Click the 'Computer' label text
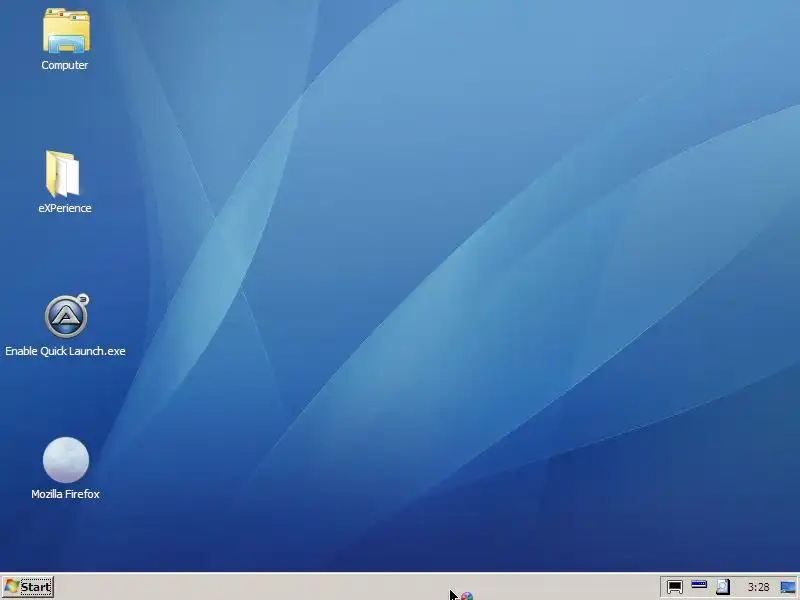The width and height of the screenshot is (800, 600). tap(65, 65)
